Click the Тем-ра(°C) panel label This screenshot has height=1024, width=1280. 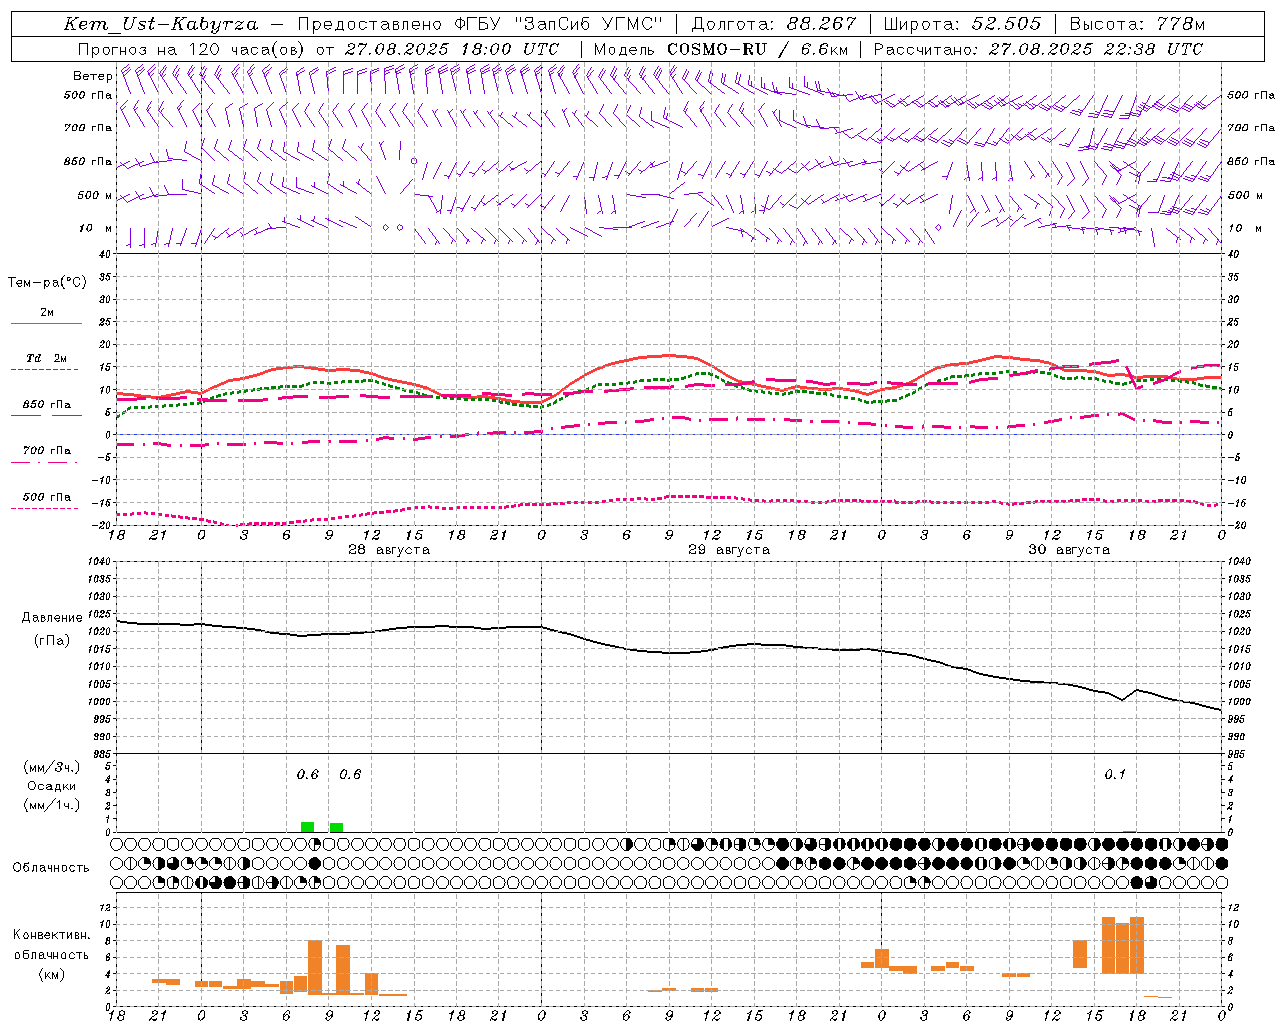[47, 283]
